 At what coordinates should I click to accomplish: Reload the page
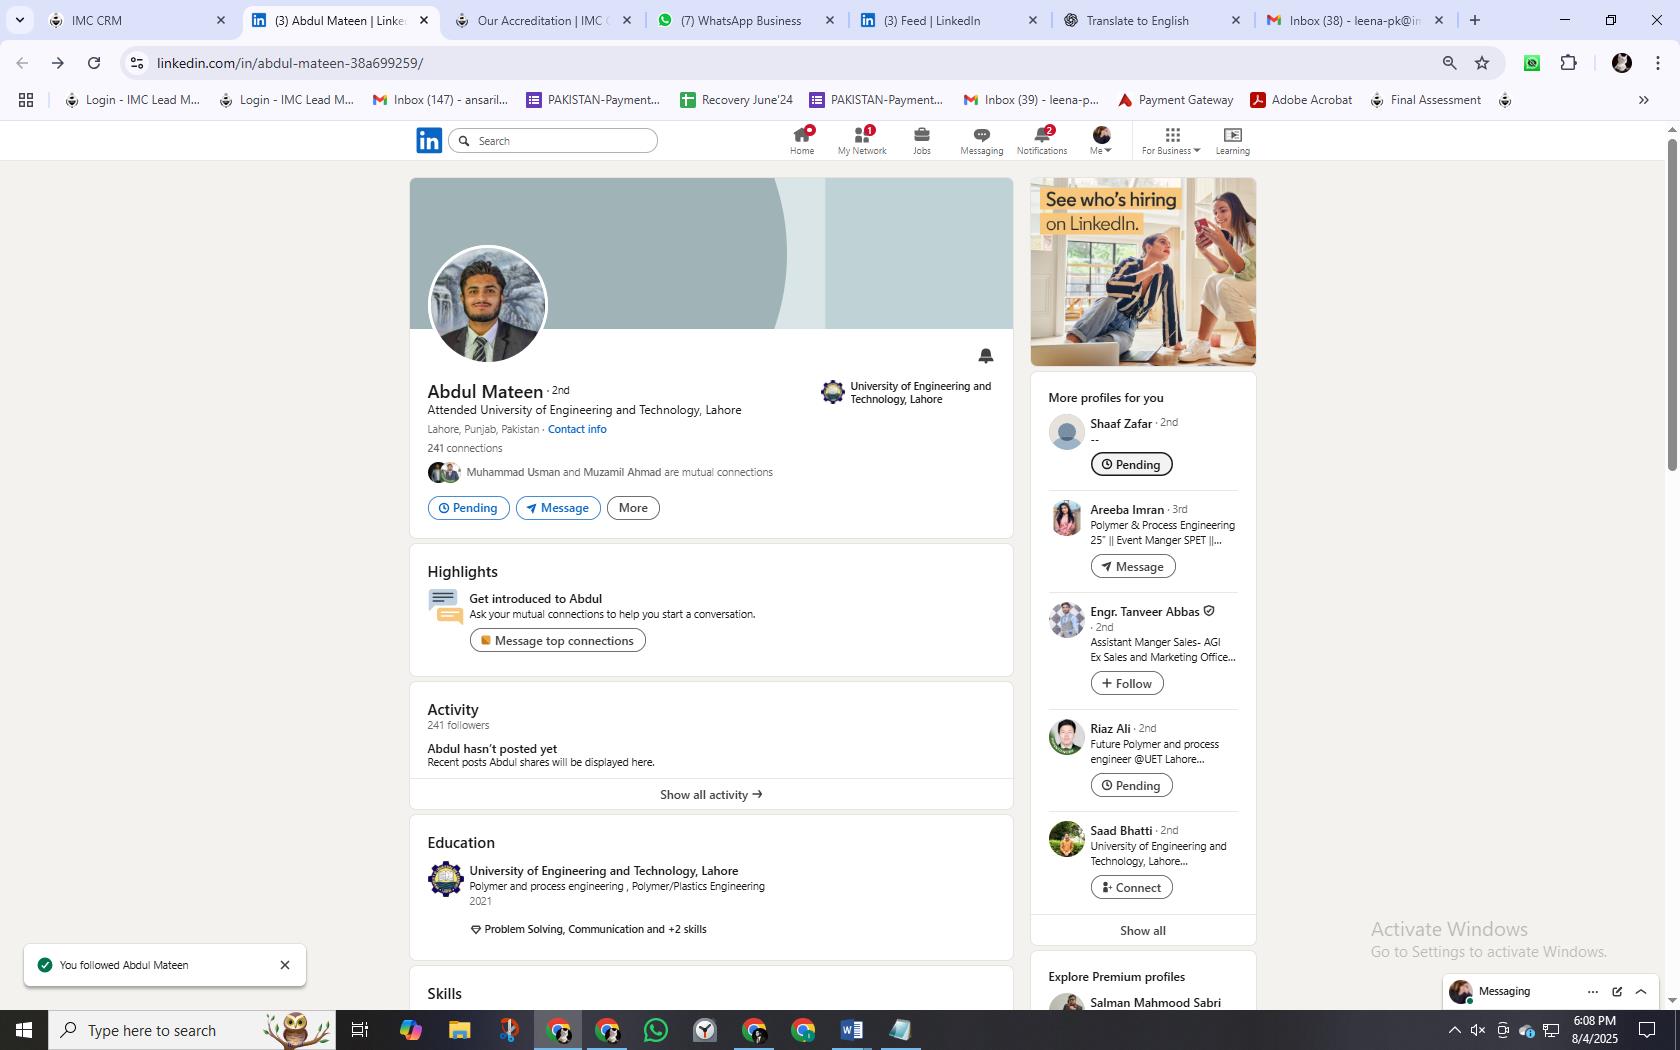pos(94,63)
